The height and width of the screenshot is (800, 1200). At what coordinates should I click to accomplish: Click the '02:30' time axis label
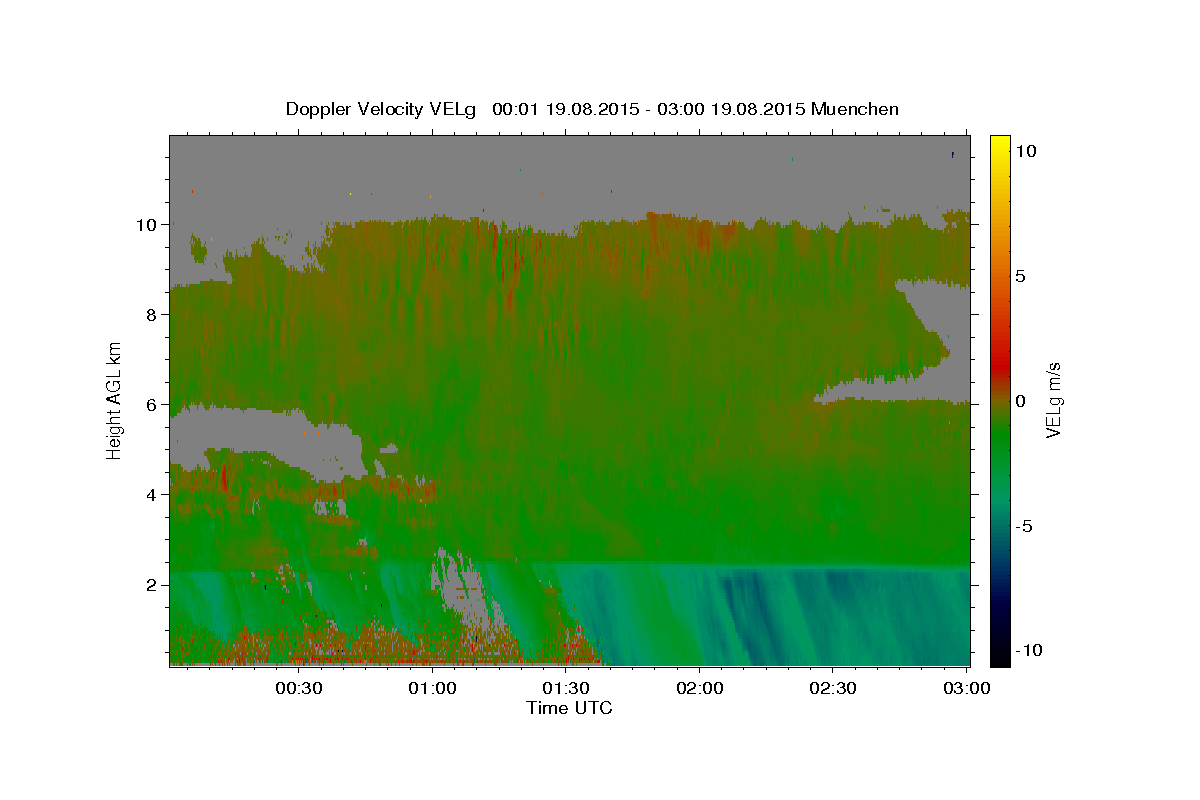click(x=834, y=688)
